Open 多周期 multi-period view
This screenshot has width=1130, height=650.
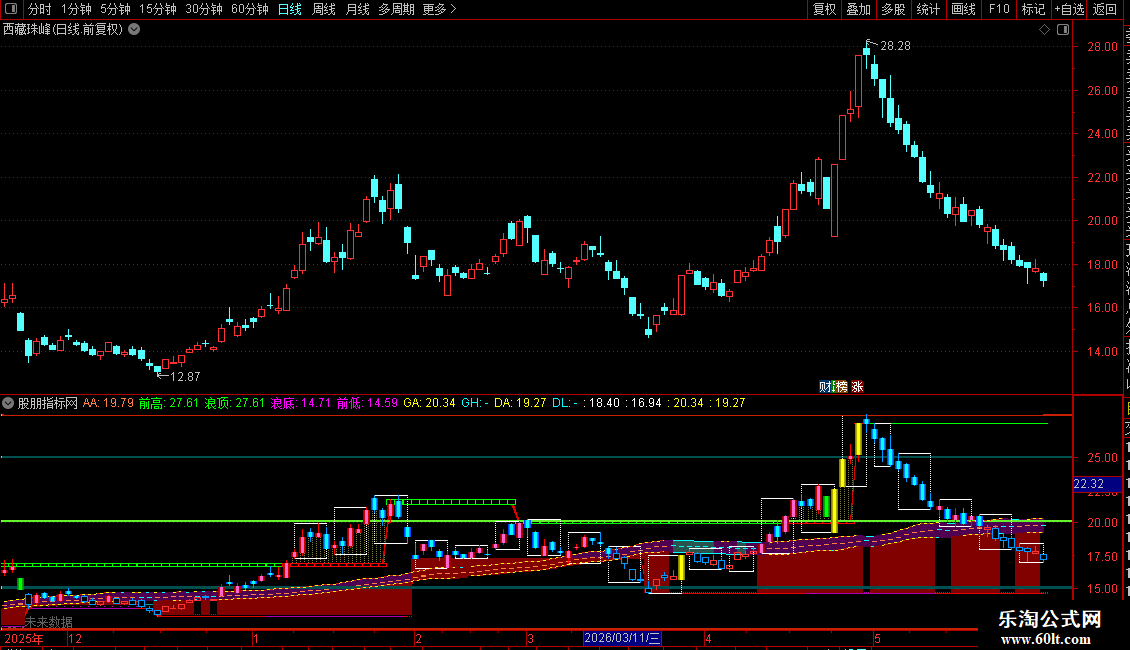[x=396, y=9]
